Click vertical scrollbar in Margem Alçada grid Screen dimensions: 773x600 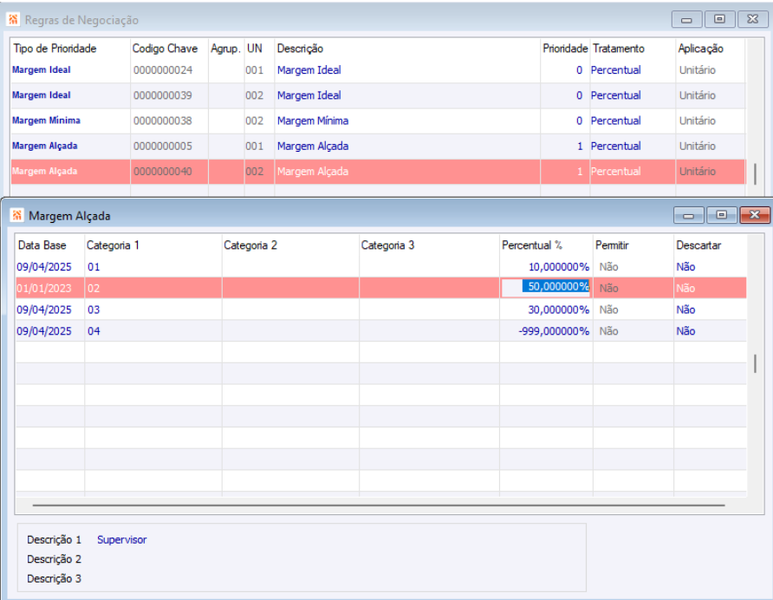(x=755, y=363)
